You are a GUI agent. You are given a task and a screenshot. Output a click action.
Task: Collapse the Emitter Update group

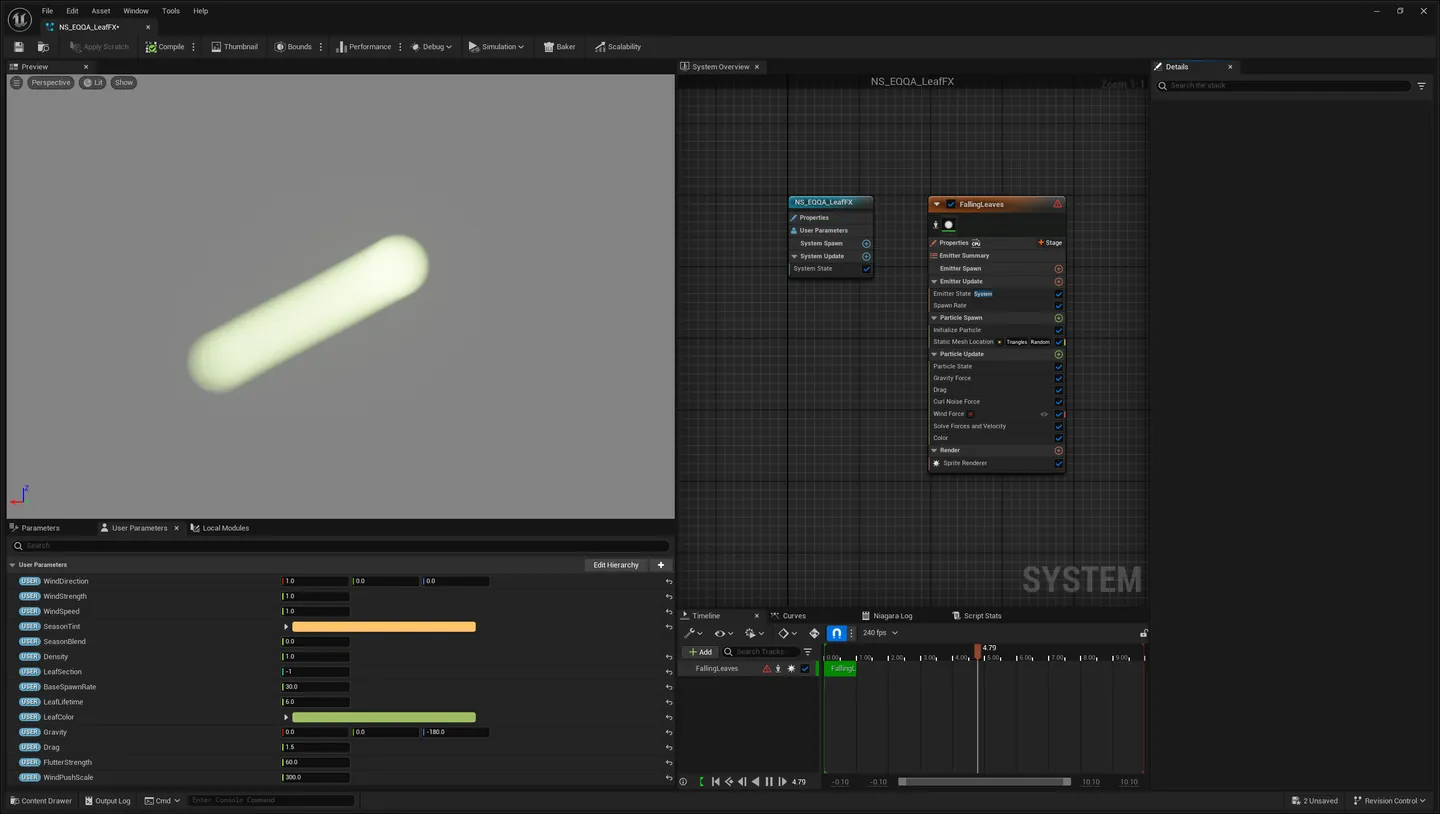pos(935,282)
